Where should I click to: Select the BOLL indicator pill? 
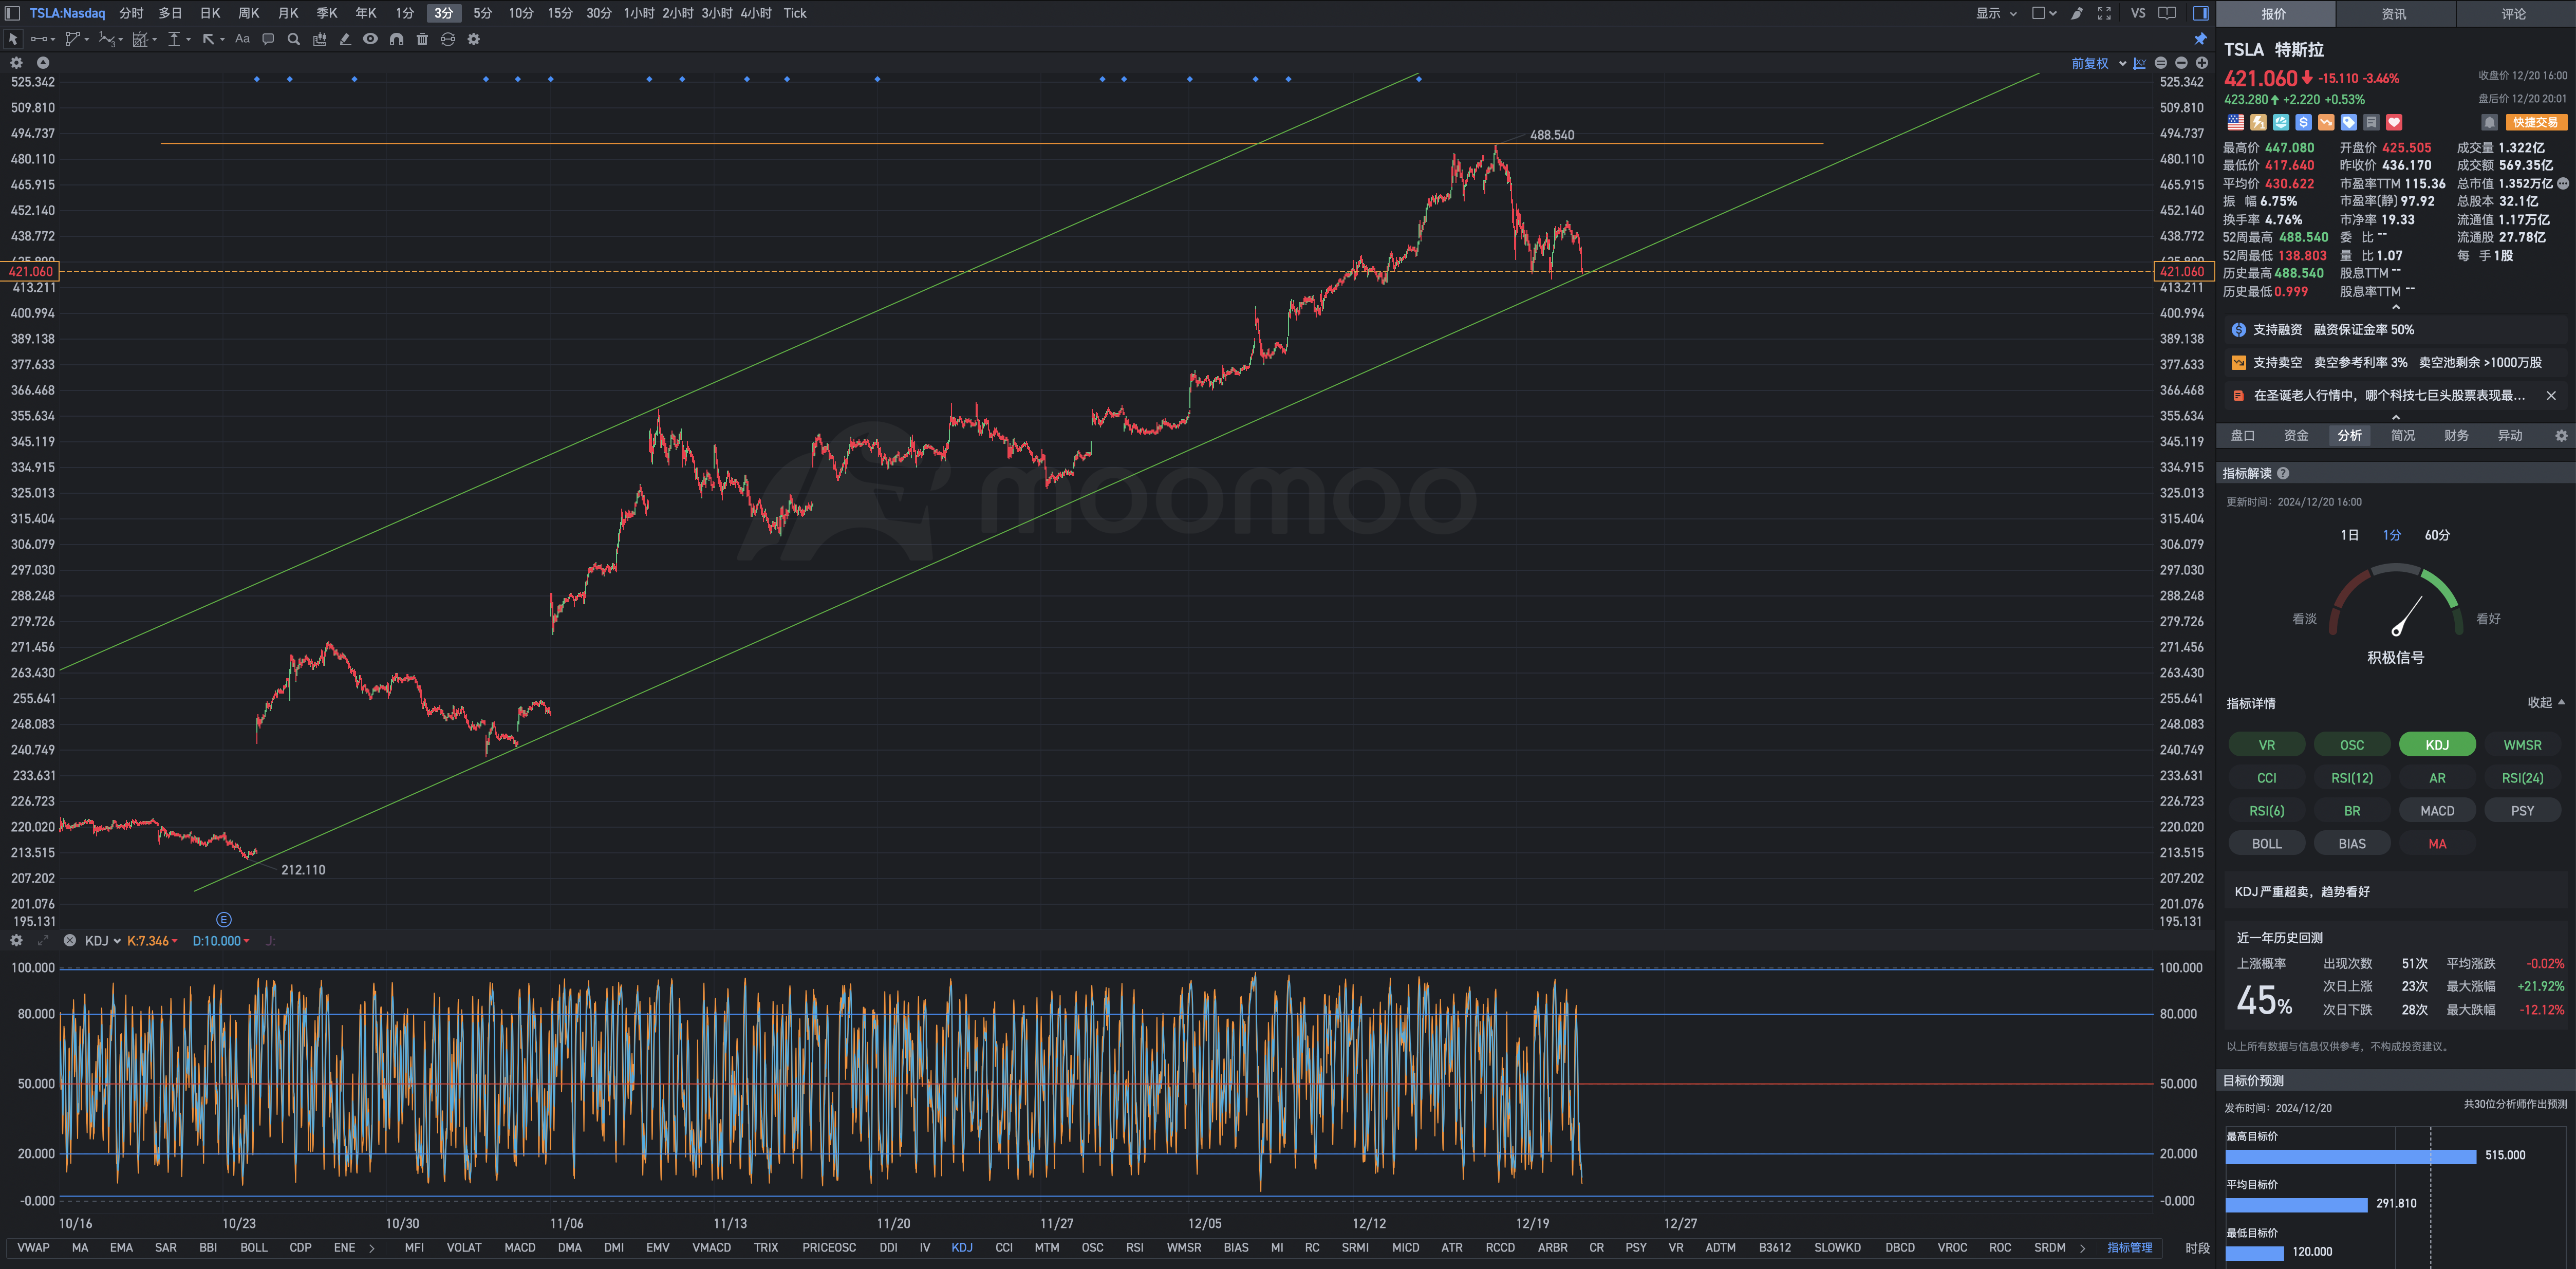(x=2267, y=844)
